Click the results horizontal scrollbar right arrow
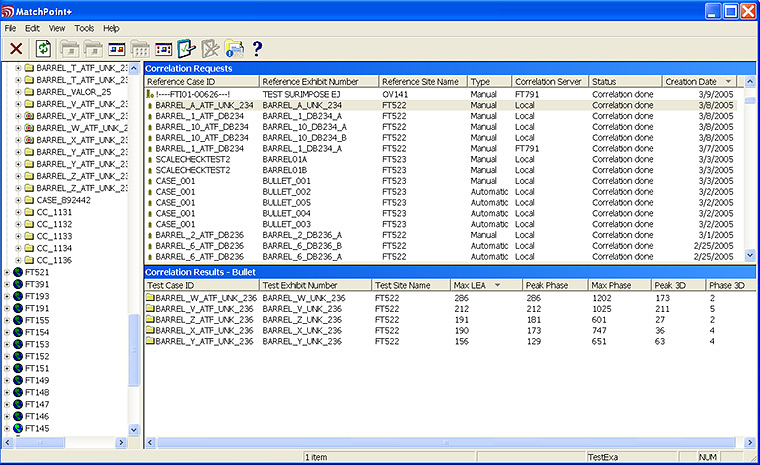The width and height of the screenshot is (760, 465). coord(750,442)
